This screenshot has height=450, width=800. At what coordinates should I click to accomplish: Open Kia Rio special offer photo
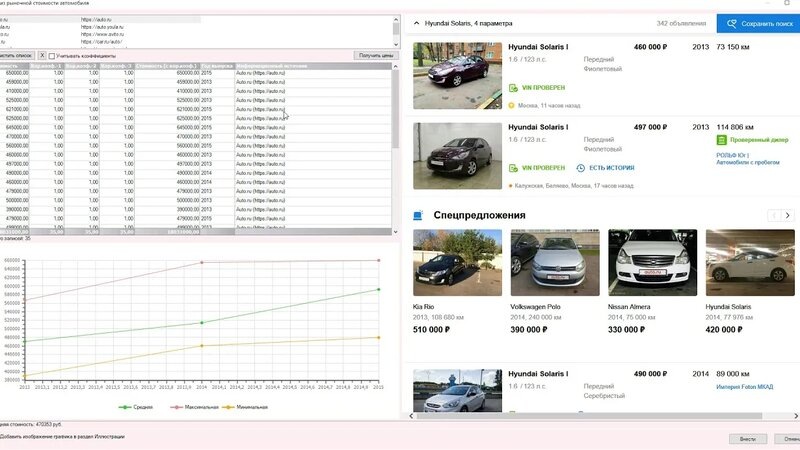point(457,262)
